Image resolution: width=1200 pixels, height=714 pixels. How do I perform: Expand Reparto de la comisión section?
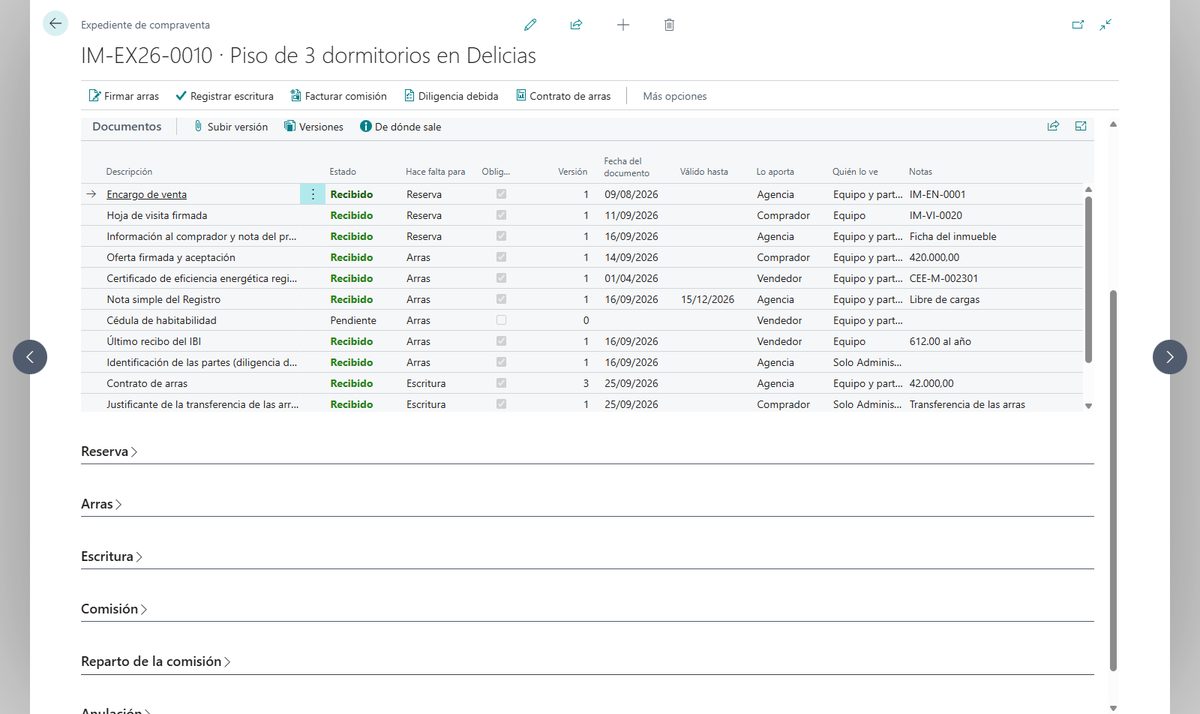click(156, 662)
